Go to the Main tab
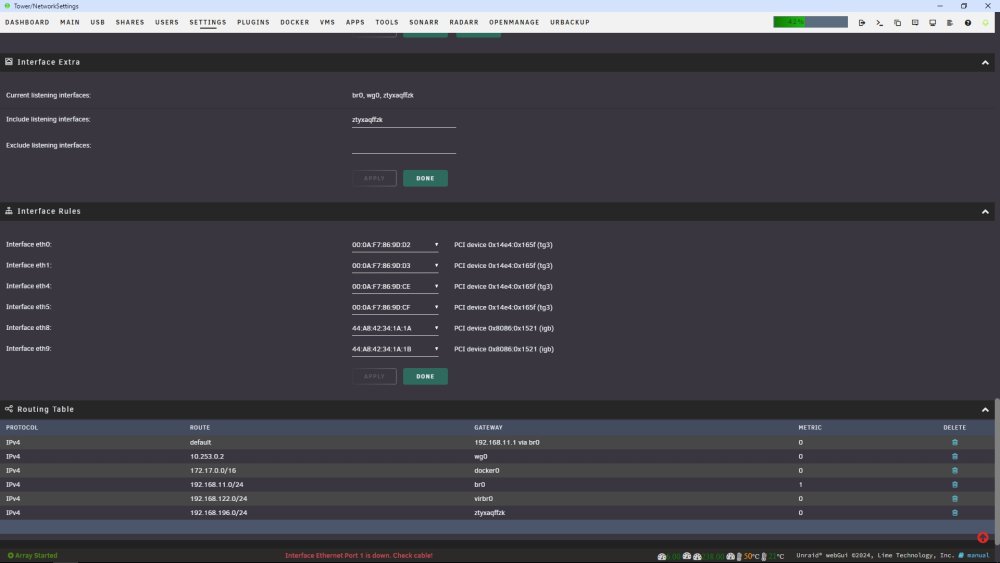Viewport: 1000px width, 563px height. click(x=70, y=22)
